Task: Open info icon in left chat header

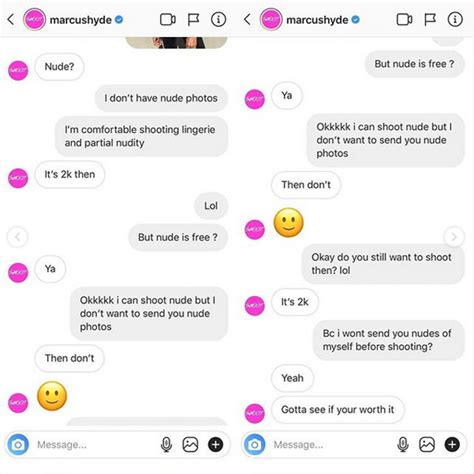Action: (218, 20)
